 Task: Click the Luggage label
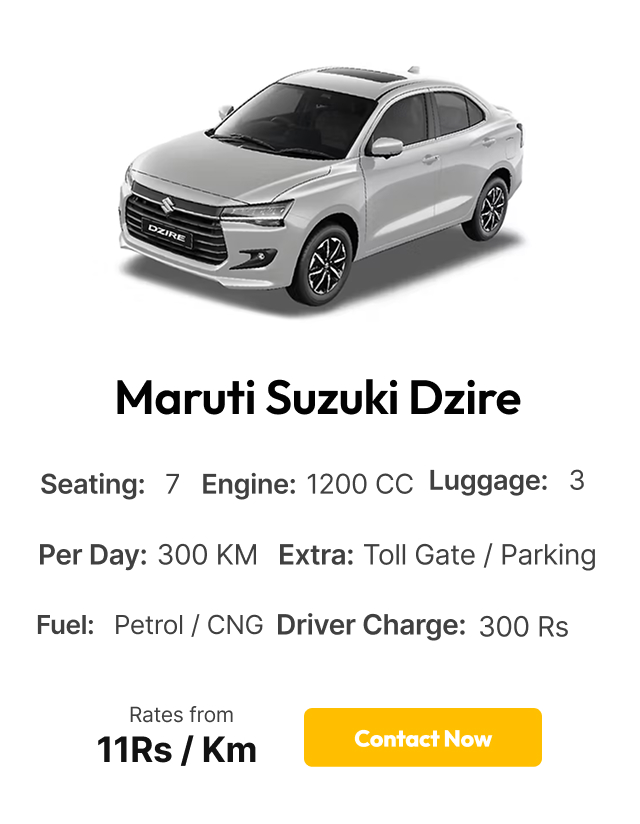point(488,481)
